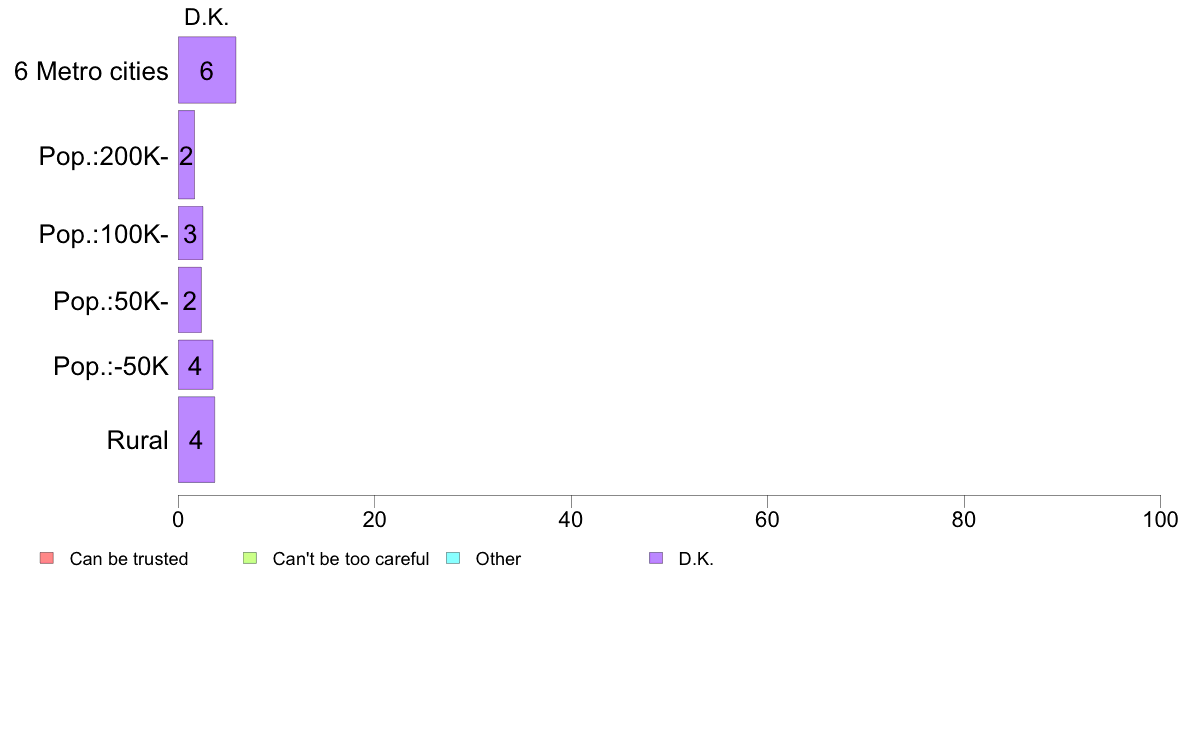The width and height of the screenshot is (1188, 736).
Task: Select the Pop.:100K- bar showing 3
Action: pos(190,233)
